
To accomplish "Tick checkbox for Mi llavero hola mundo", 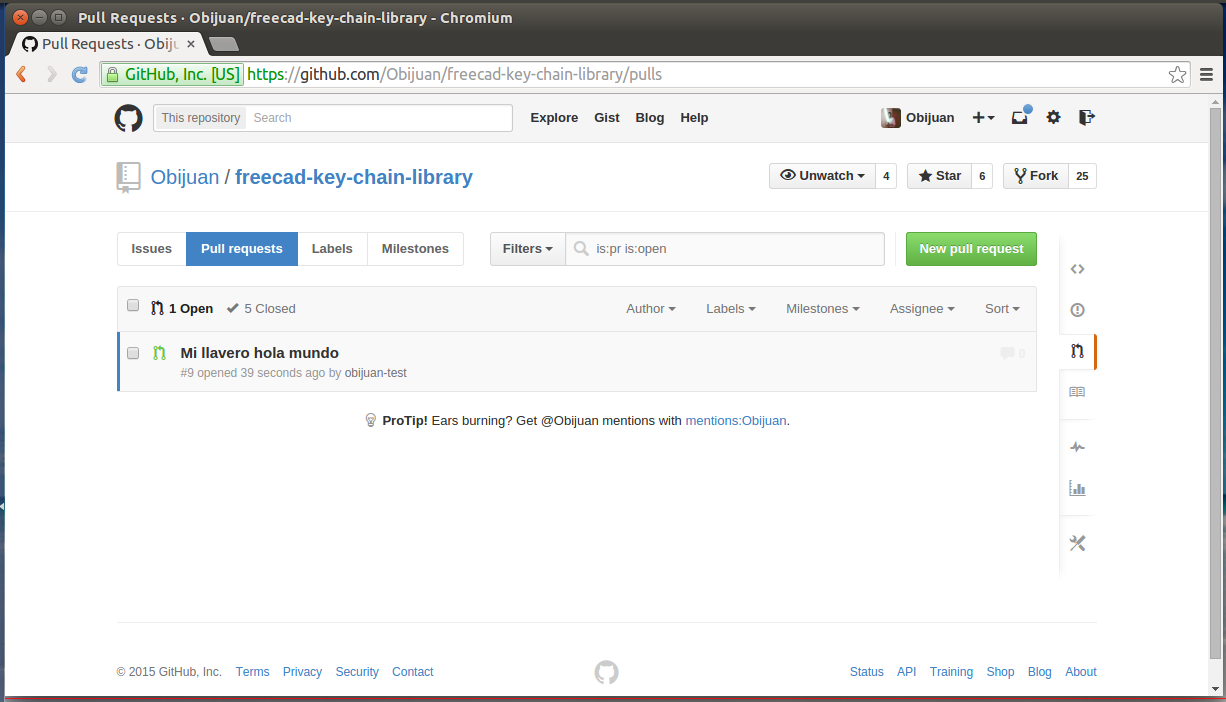I will coord(134,353).
